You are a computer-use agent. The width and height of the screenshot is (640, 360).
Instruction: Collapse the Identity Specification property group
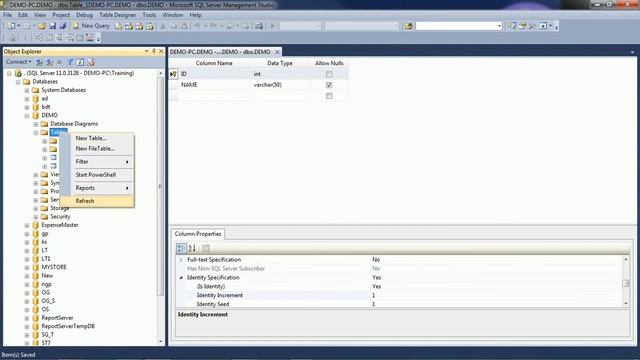[x=181, y=278]
